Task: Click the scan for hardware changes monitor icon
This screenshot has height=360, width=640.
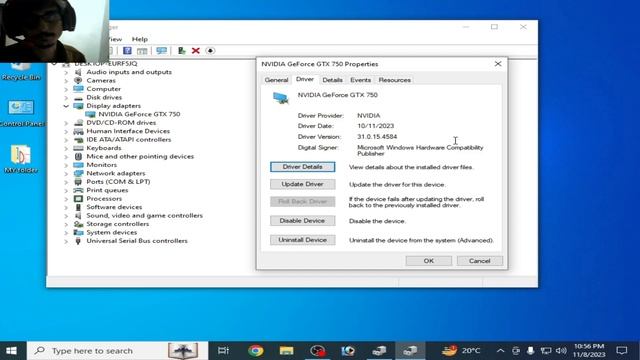Action: pos(162,51)
